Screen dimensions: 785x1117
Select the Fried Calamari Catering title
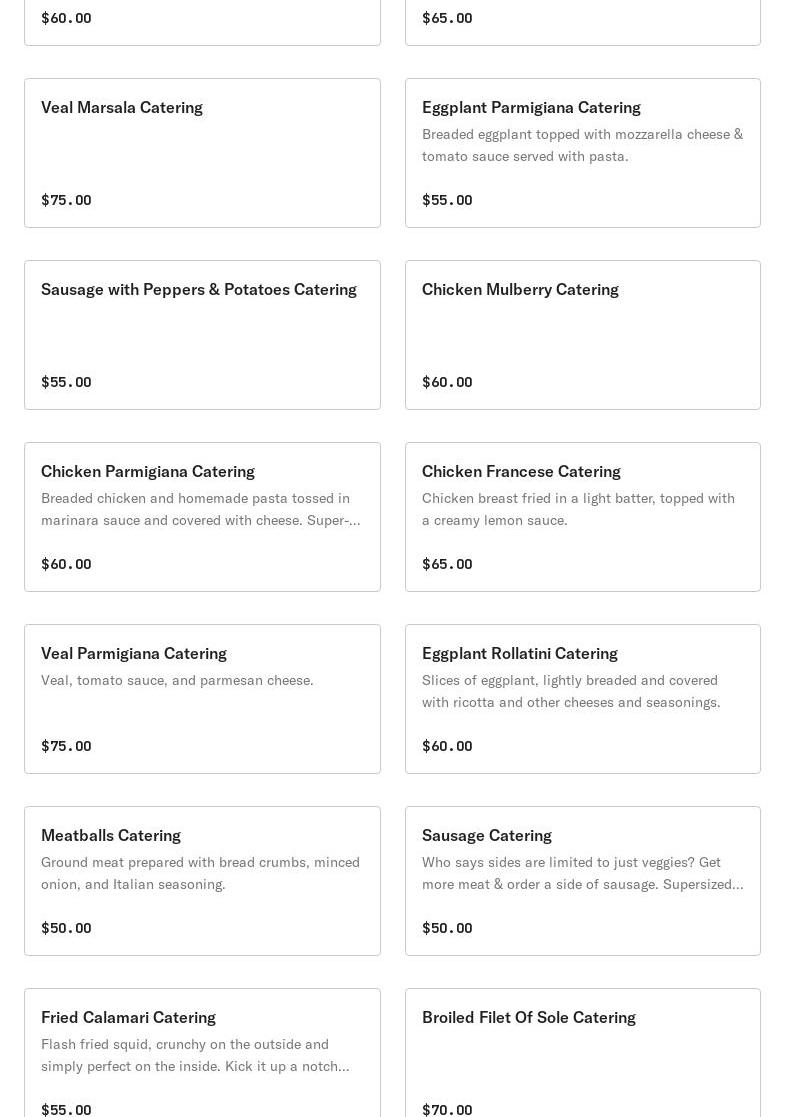point(128,1017)
